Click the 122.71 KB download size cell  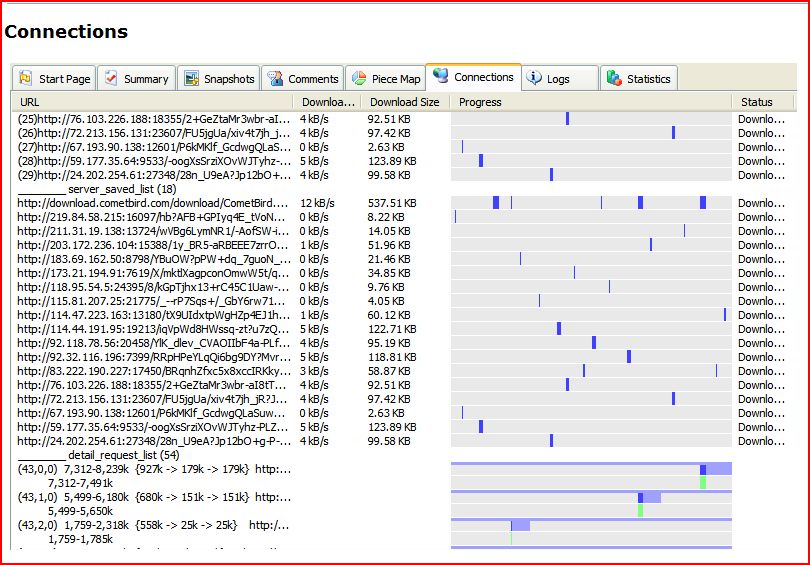[392, 328]
